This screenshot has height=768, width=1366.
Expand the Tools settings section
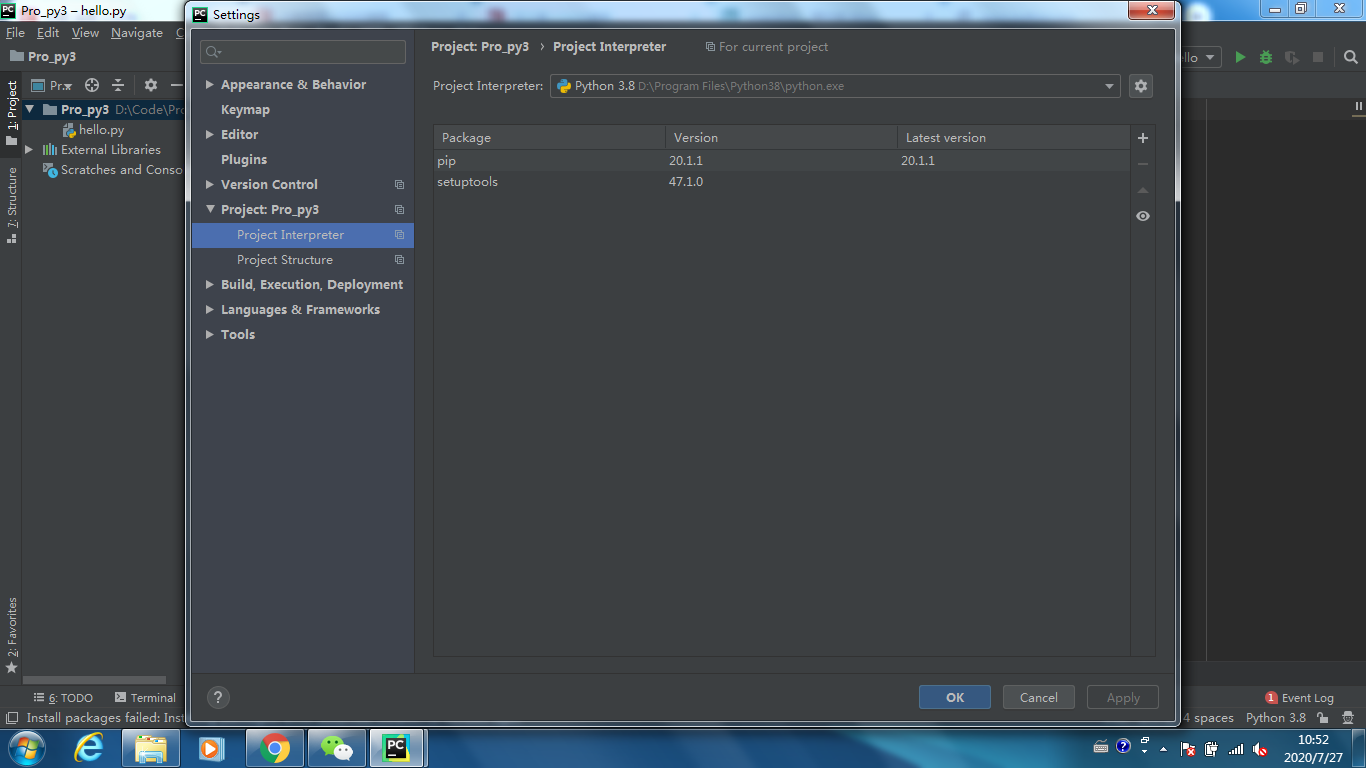[210, 335]
